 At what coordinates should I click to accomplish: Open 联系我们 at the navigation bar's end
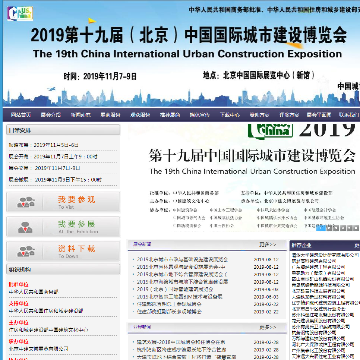tap(349, 115)
